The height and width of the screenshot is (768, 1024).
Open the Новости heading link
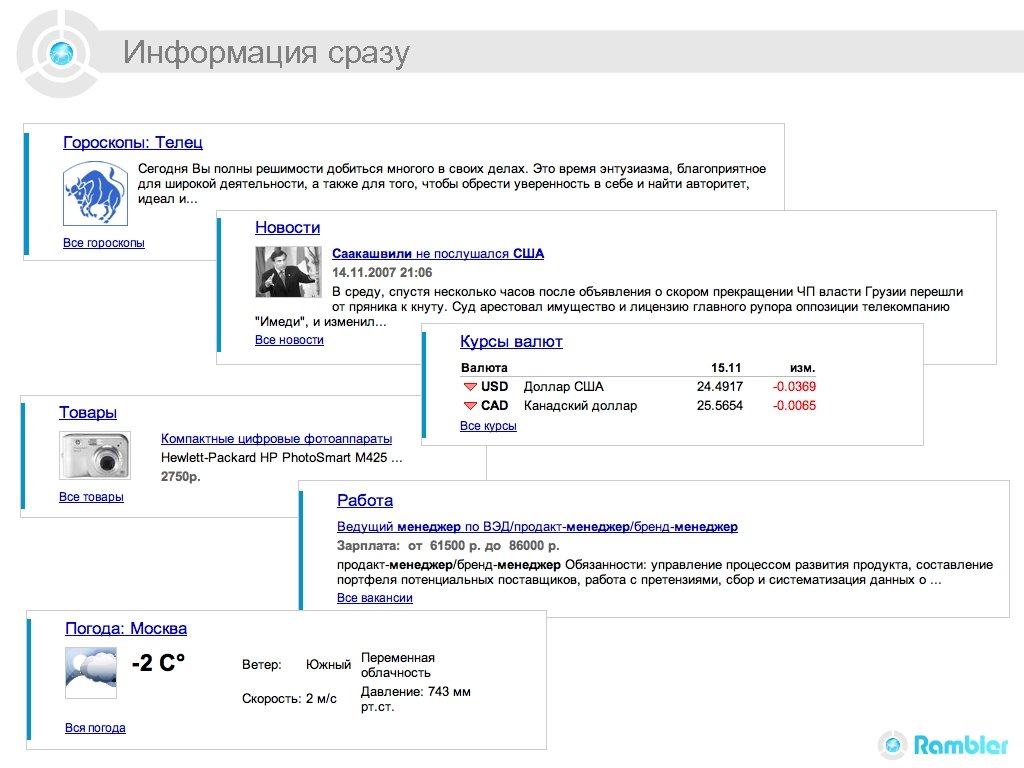(x=287, y=227)
